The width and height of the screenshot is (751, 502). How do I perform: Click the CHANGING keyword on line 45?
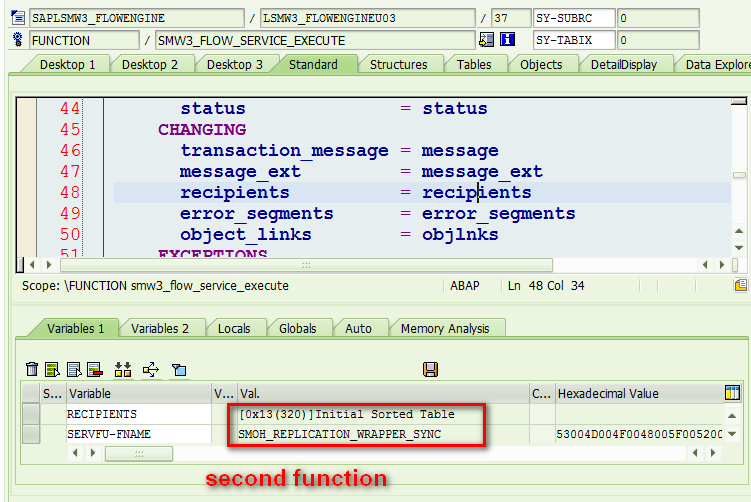[202, 130]
